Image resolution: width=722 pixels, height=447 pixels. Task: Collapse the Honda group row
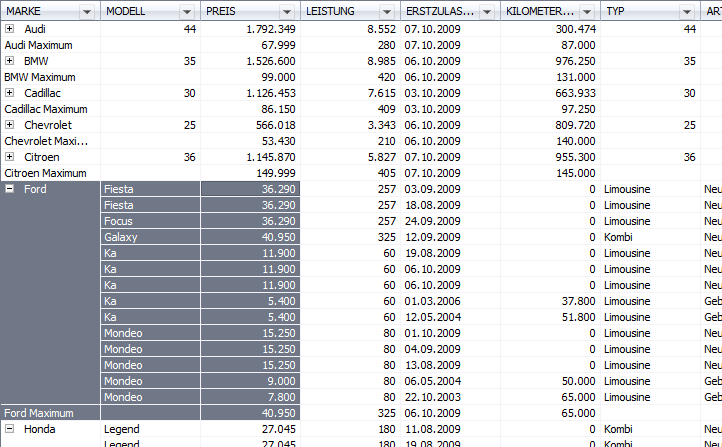9,429
